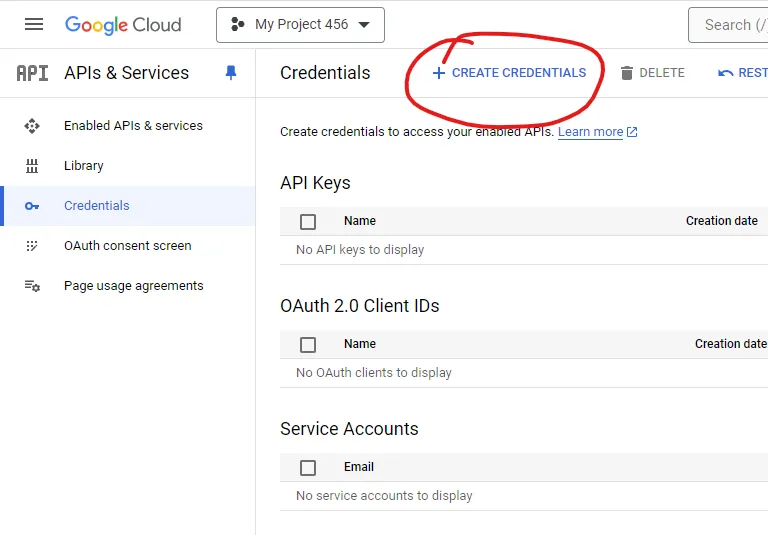Click 'No OAuth clients to display' text
Viewport: 768px width, 535px height.
point(374,373)
